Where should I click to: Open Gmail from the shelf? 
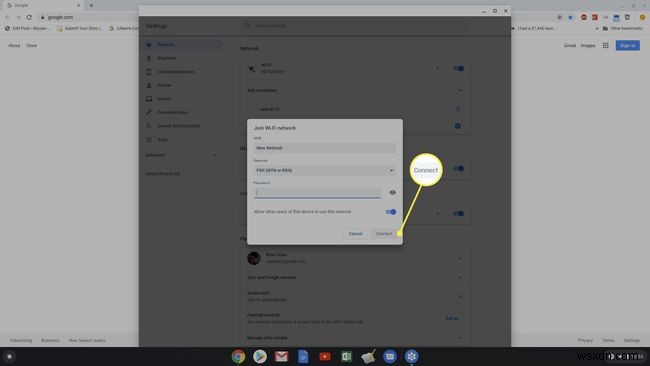point(281,356)
